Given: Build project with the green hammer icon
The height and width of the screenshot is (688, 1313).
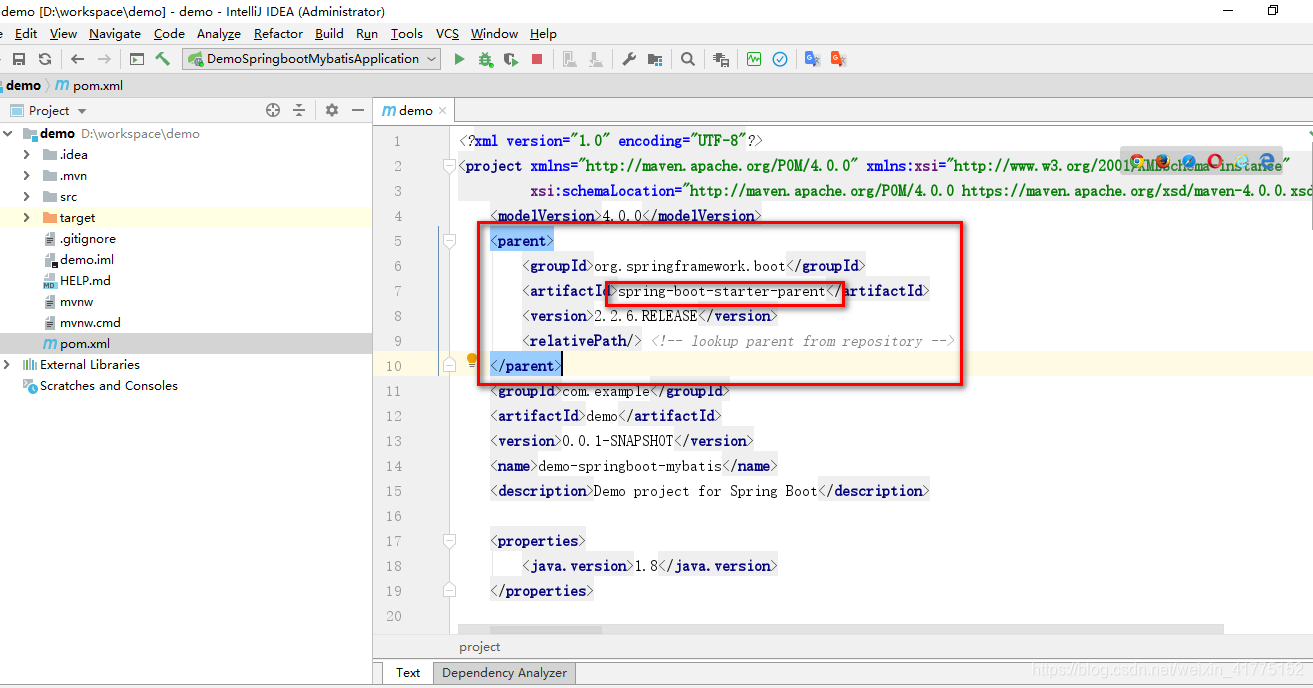Looking at the screenshot, I should pyautogui.click(x=163, y=59).
